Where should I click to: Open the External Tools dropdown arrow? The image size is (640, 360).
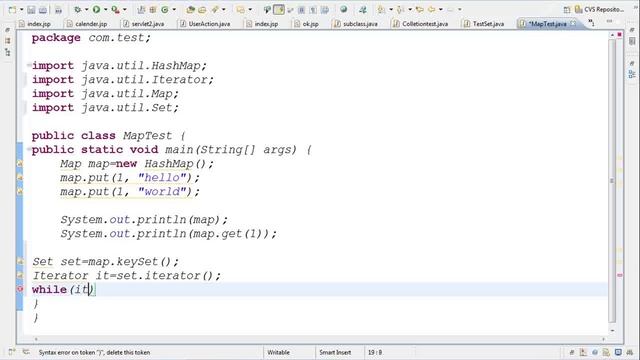point(124,9)
